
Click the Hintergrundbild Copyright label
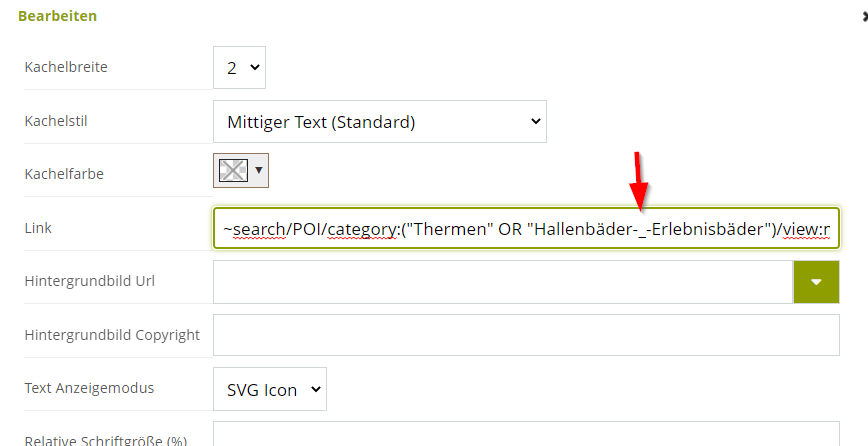pos(112,335)
